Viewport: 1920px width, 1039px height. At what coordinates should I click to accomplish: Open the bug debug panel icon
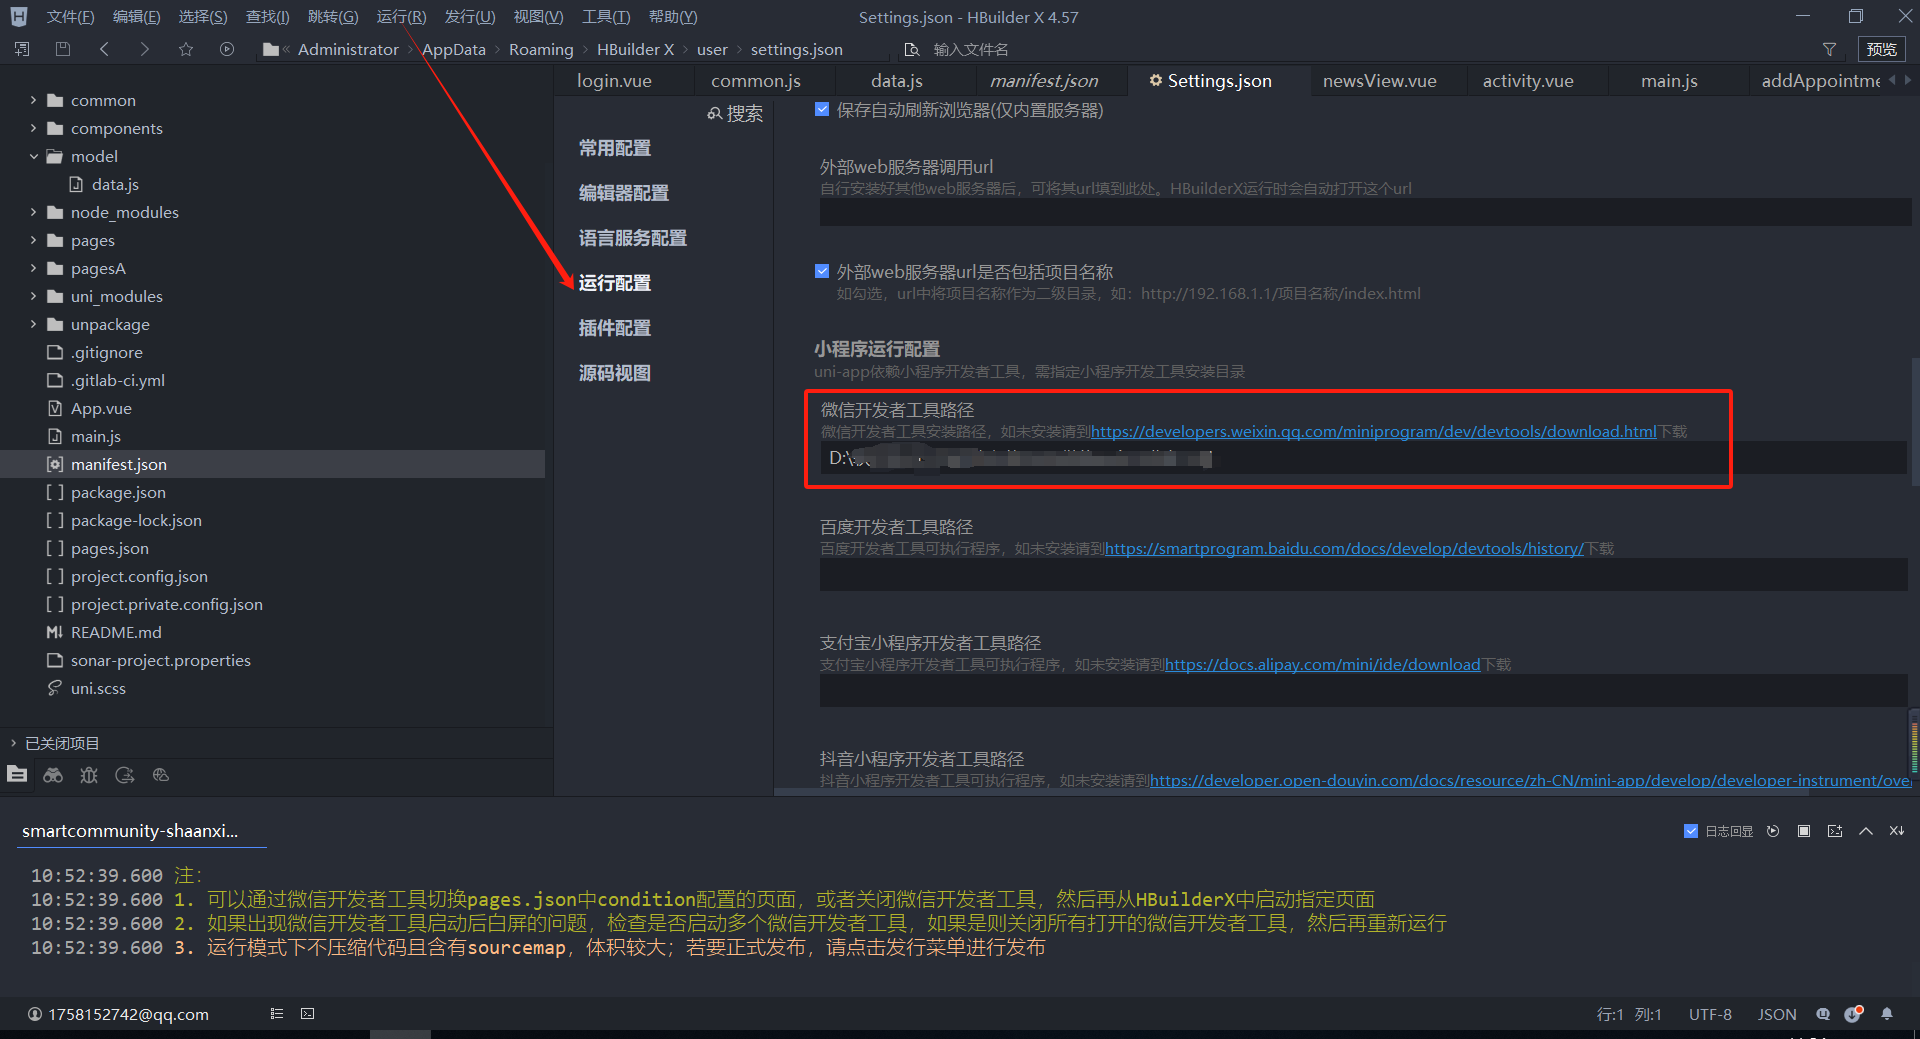[89, 775]
